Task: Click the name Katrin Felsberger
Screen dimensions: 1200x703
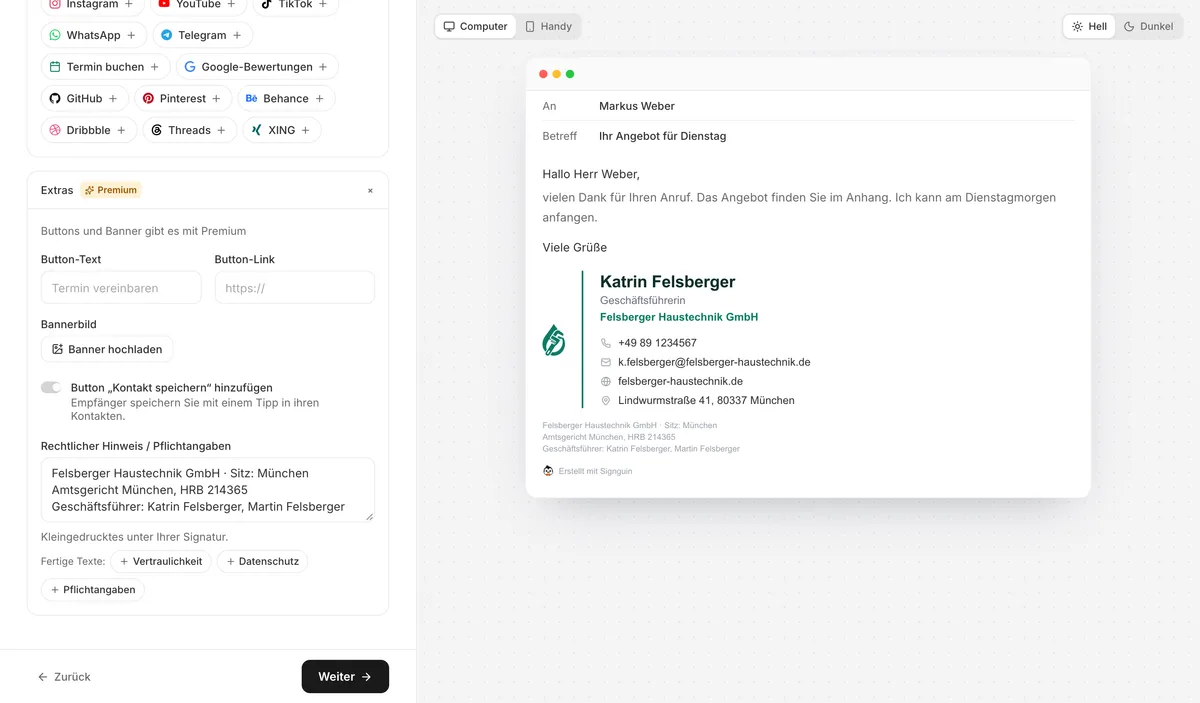Action: (x=667, y=282)
